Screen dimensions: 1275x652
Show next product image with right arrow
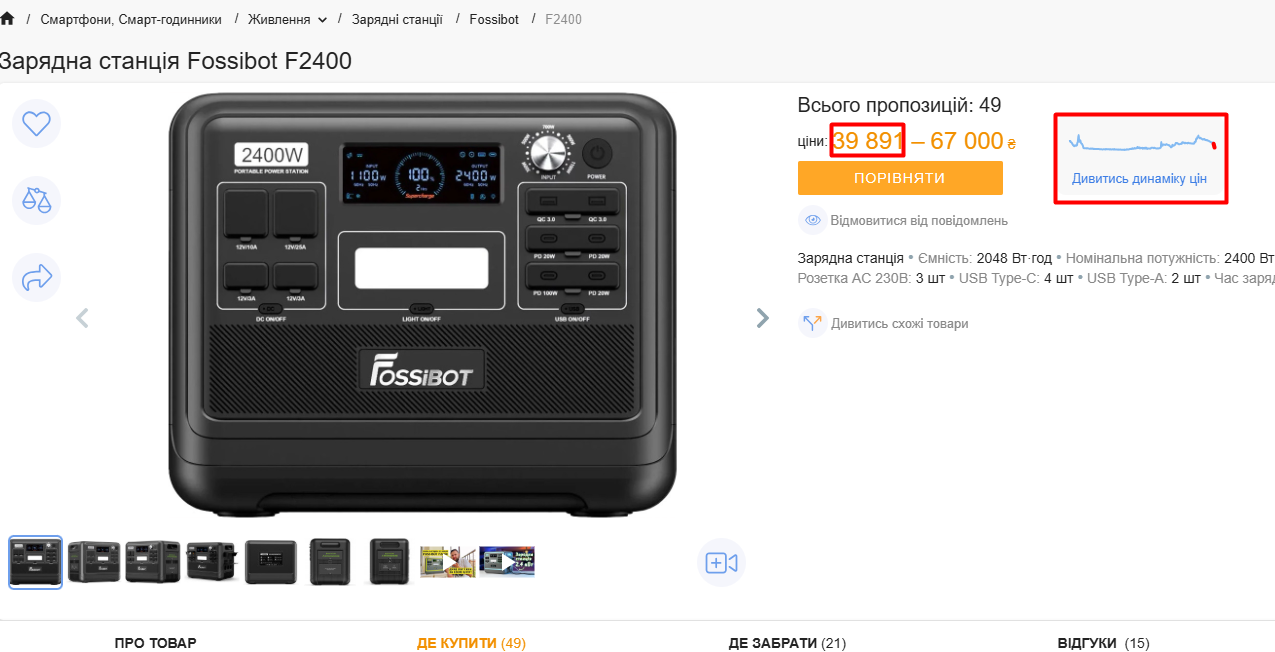point(763,318)
